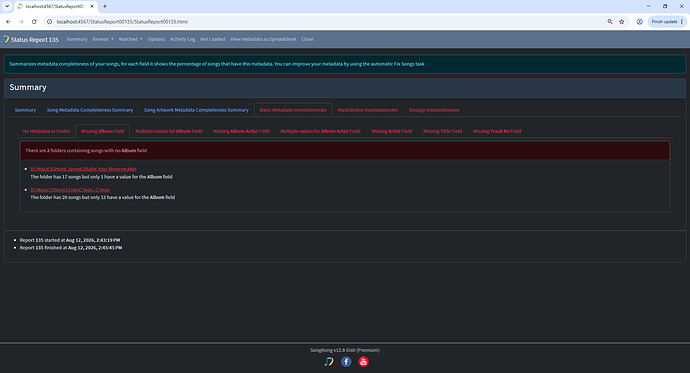
Task: Open the browser profile icon
Action: pyautogui.click(x=639, y=22)
